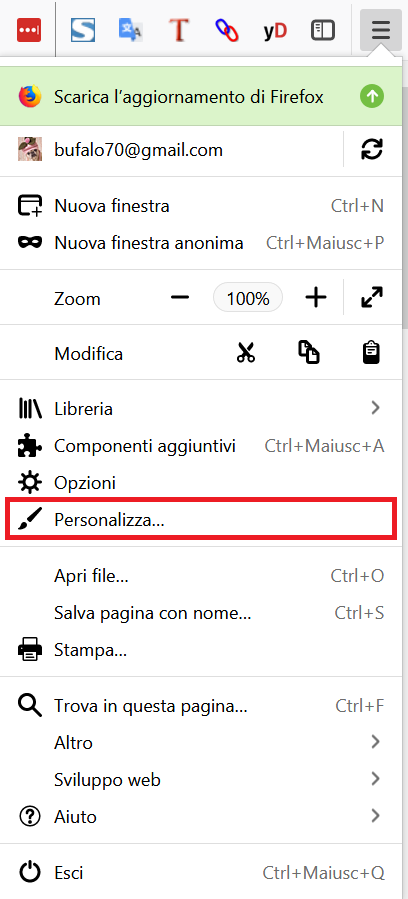
Task: Click the copy icon beside Modifica
Action: click(x=309, y=353)
